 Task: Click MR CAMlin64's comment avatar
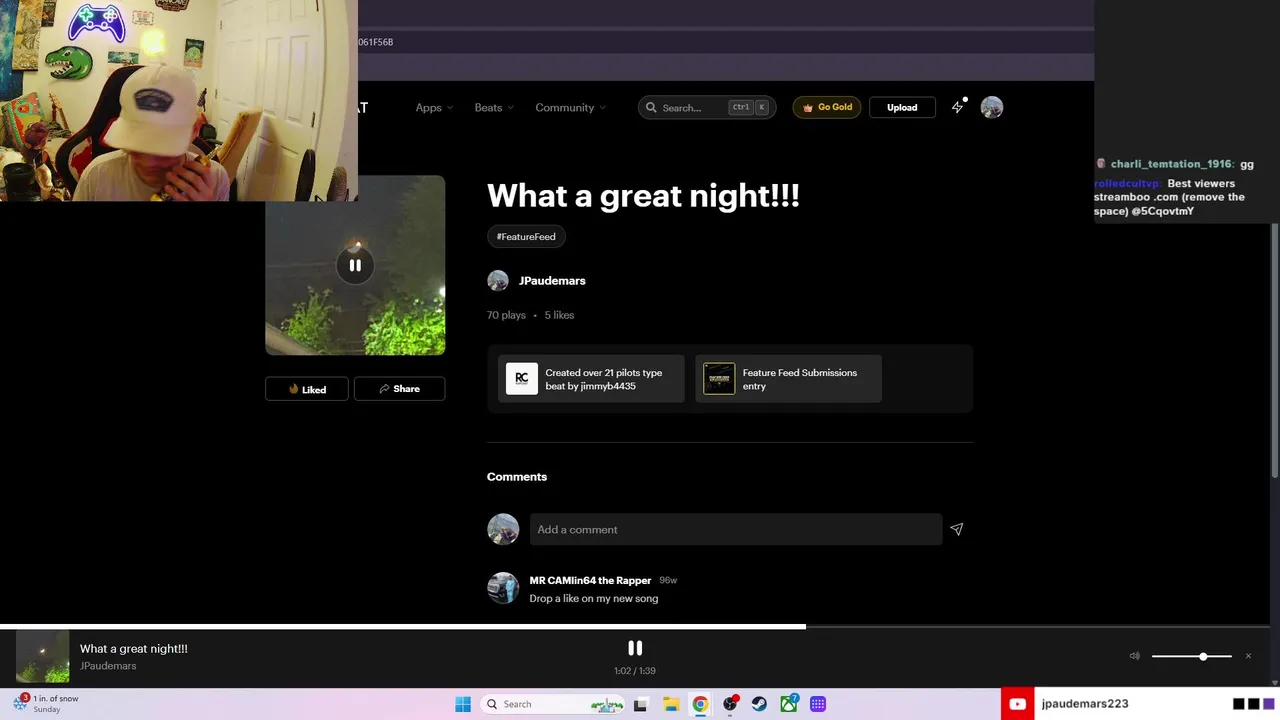pos(503,588)
